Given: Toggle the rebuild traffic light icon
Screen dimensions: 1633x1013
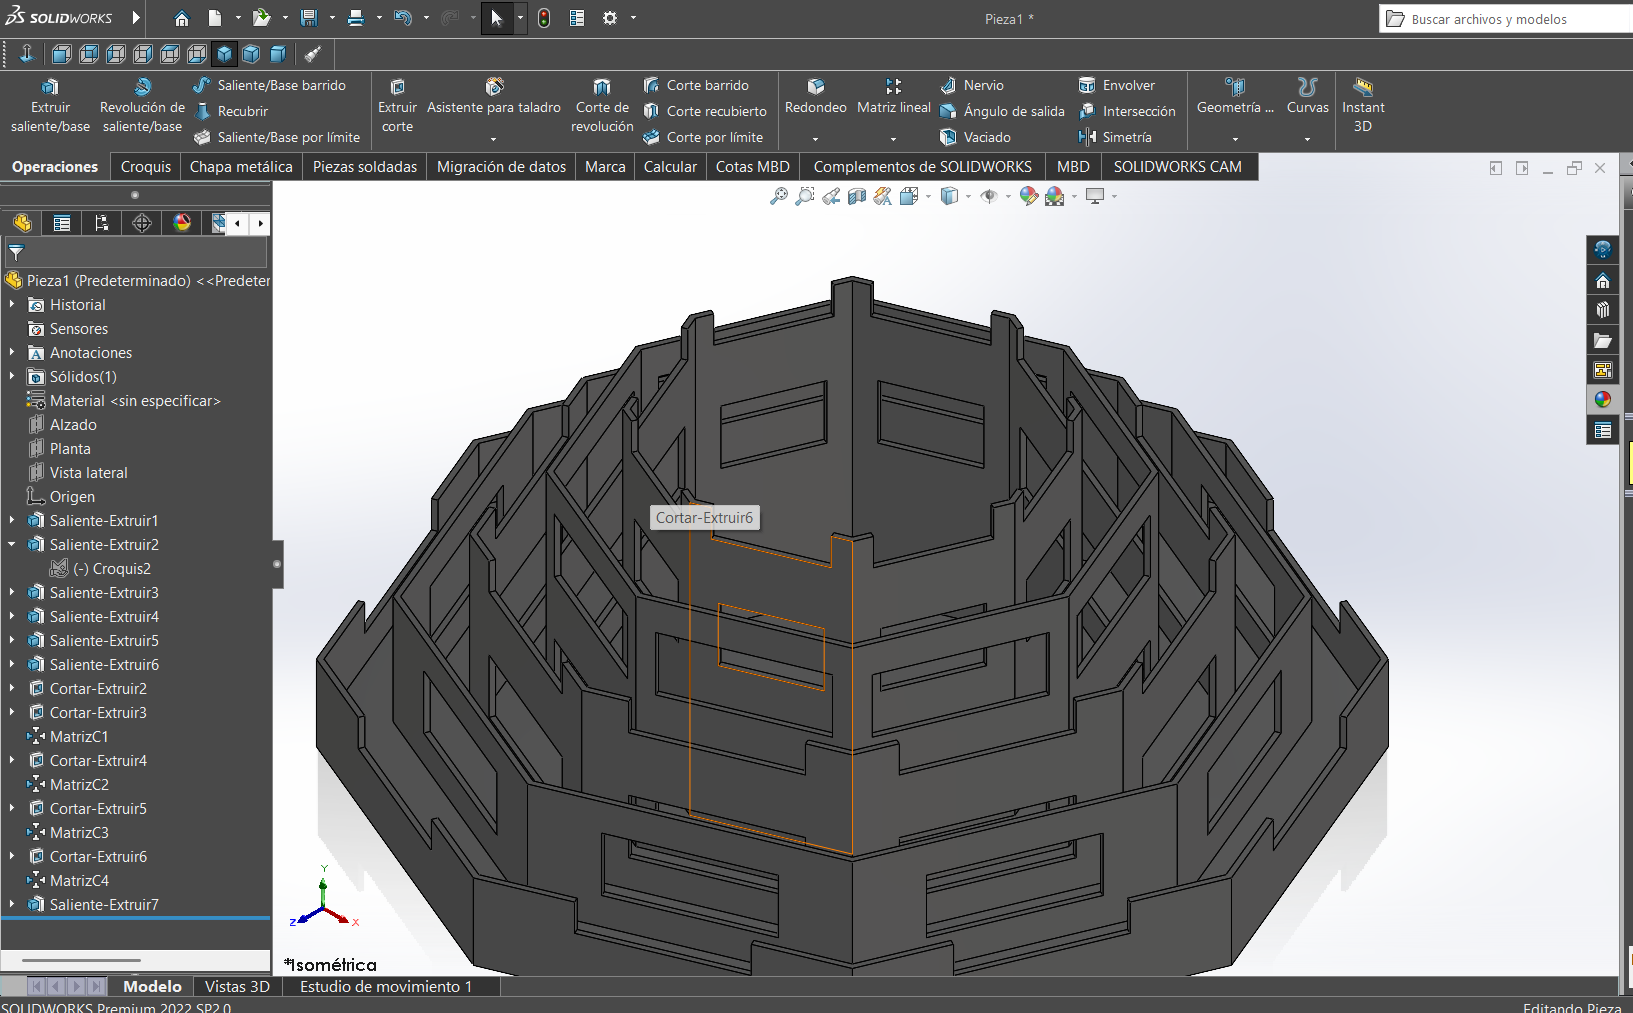Looking at the screenshot, I should [544, 18].
